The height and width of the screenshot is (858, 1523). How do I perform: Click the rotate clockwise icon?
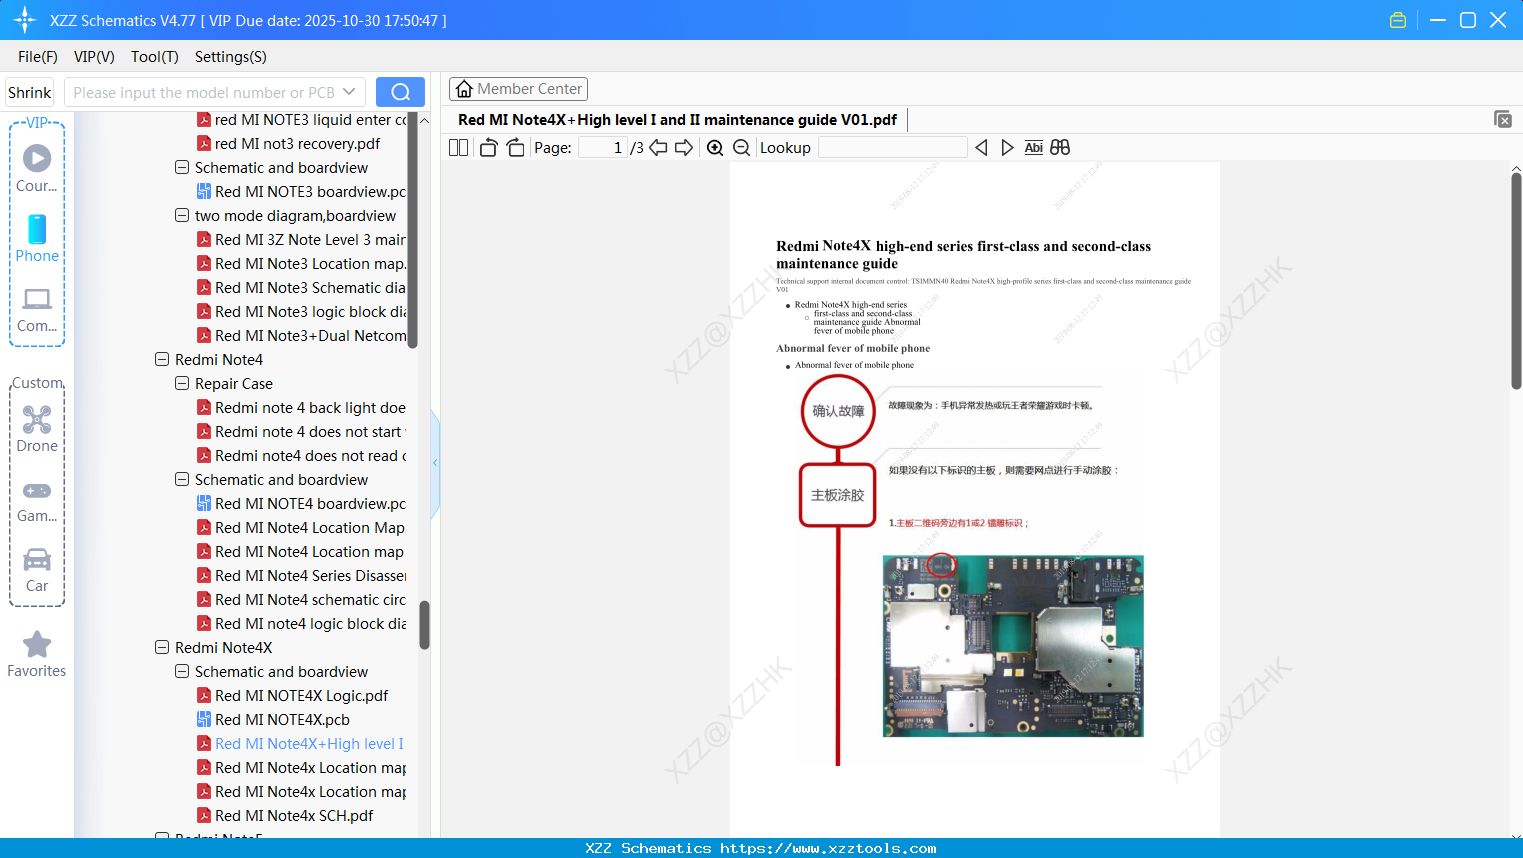point(515,147)
